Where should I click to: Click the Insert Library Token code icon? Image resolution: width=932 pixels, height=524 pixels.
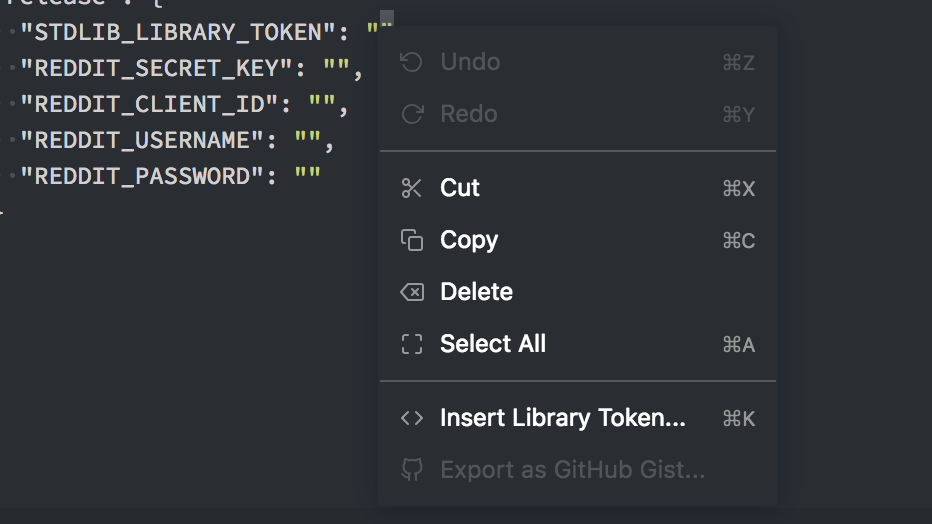click(x=411, y=418)
